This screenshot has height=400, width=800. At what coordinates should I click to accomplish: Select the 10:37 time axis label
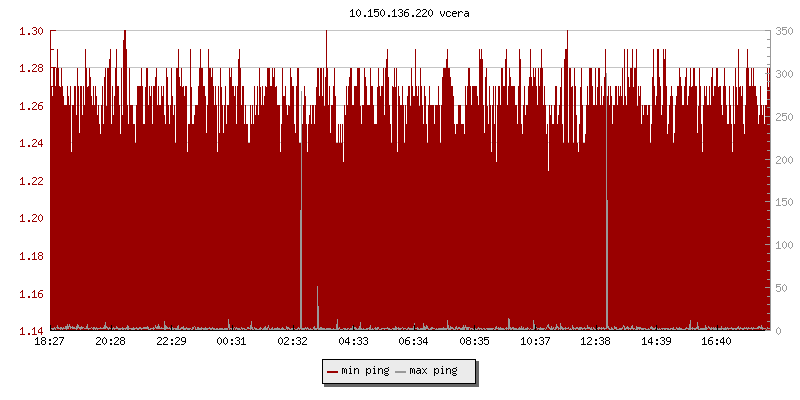[535, 342]
